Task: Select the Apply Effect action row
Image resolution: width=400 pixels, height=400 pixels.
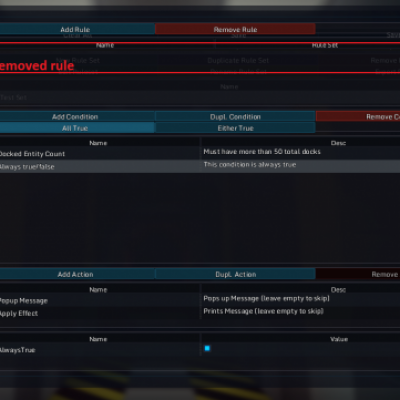Action: 200,313
